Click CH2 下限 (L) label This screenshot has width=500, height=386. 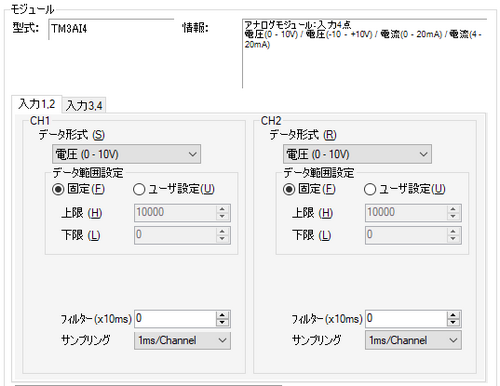(311, 235)
